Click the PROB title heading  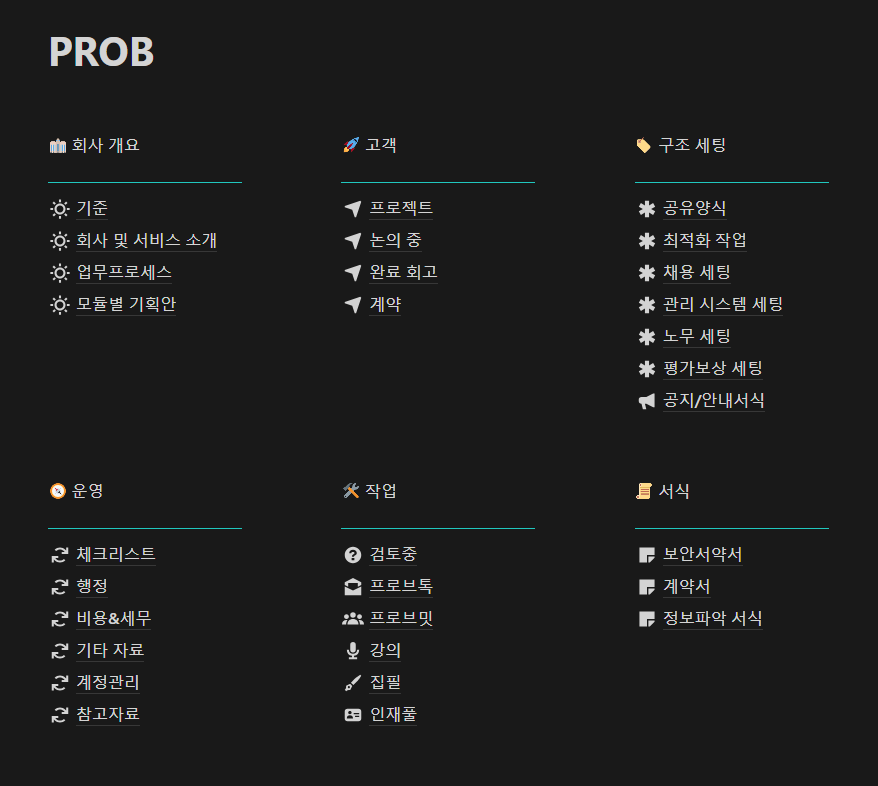pyautogui.click(x=101, y=52)
